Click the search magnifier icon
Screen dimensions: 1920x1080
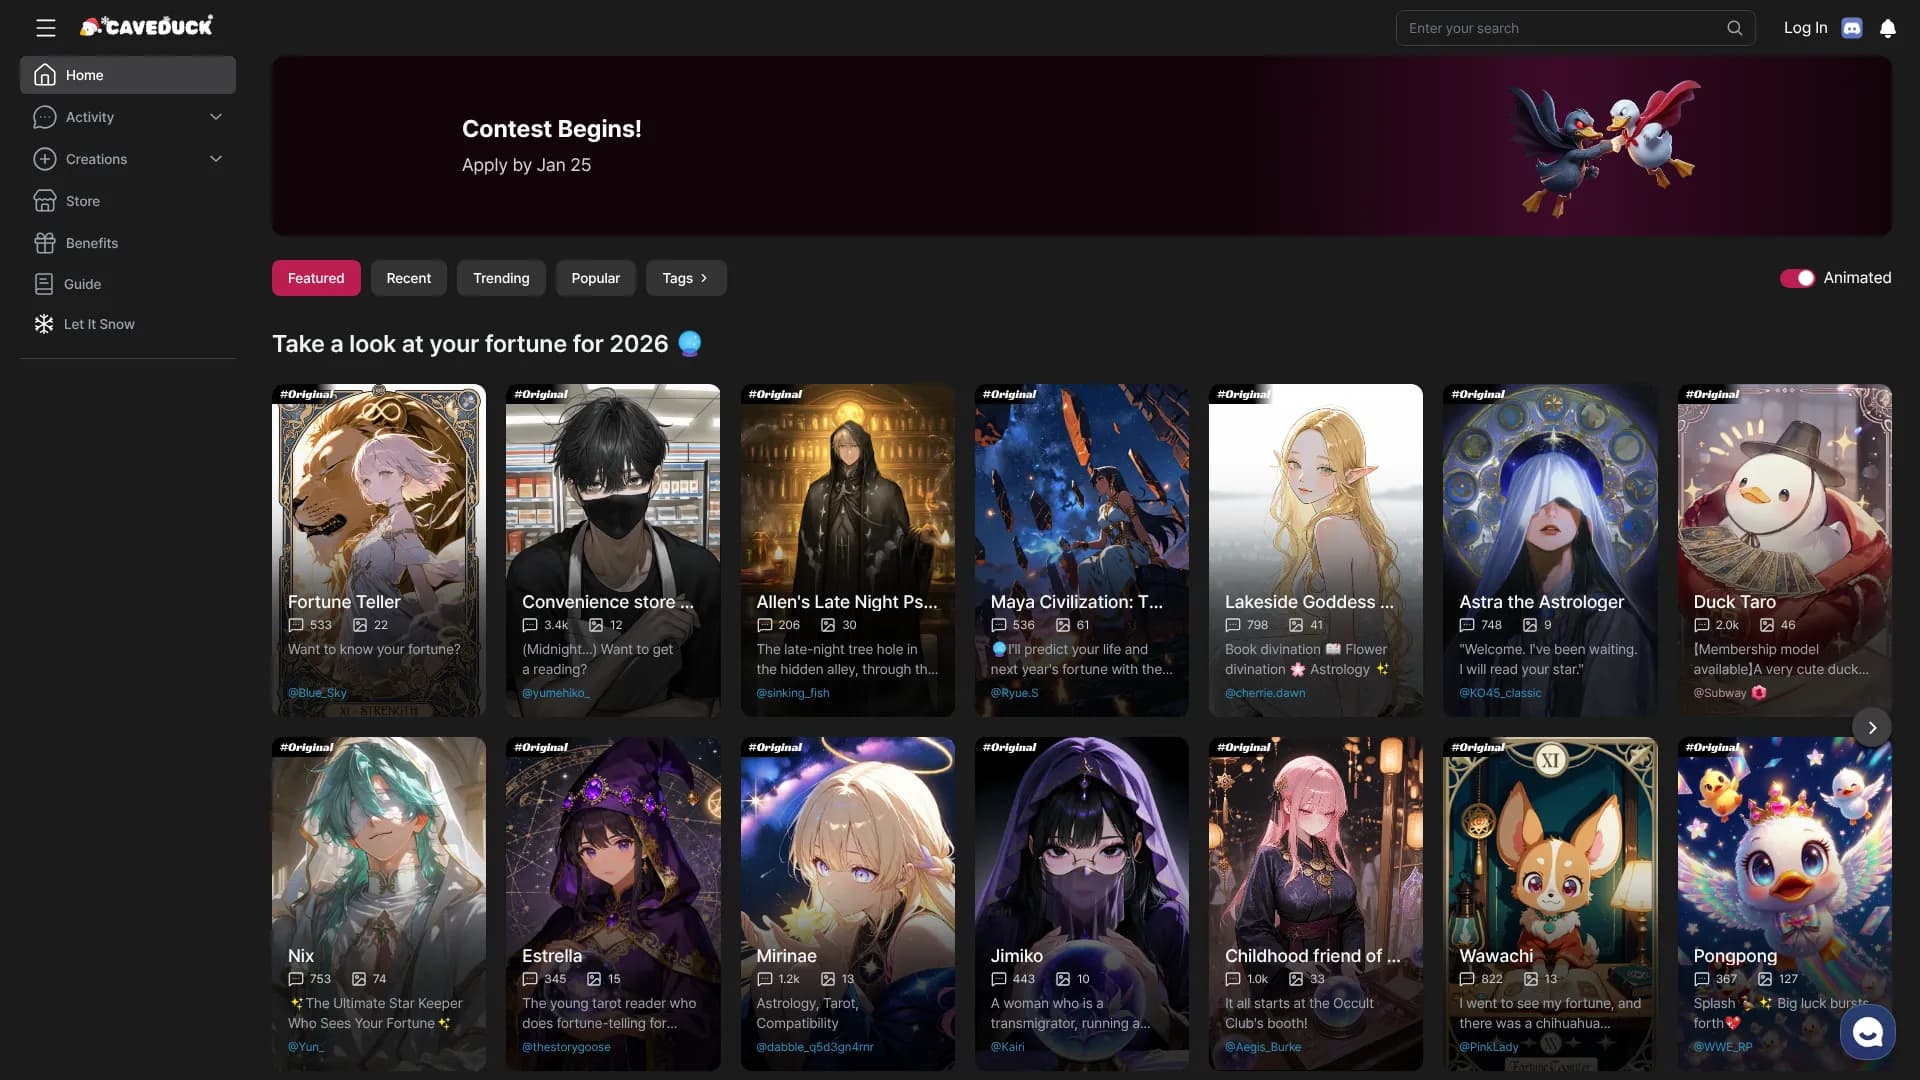point(1735,28)
